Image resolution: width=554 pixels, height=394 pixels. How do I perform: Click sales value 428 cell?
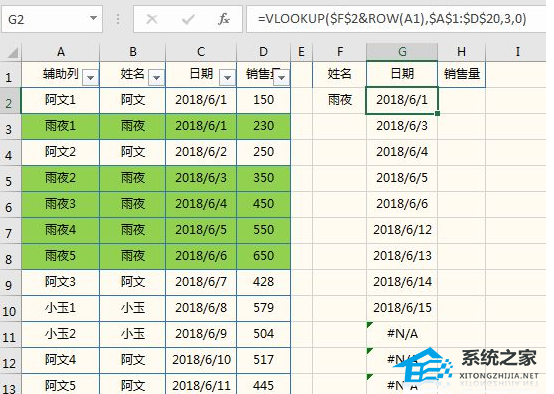(264, 282)
